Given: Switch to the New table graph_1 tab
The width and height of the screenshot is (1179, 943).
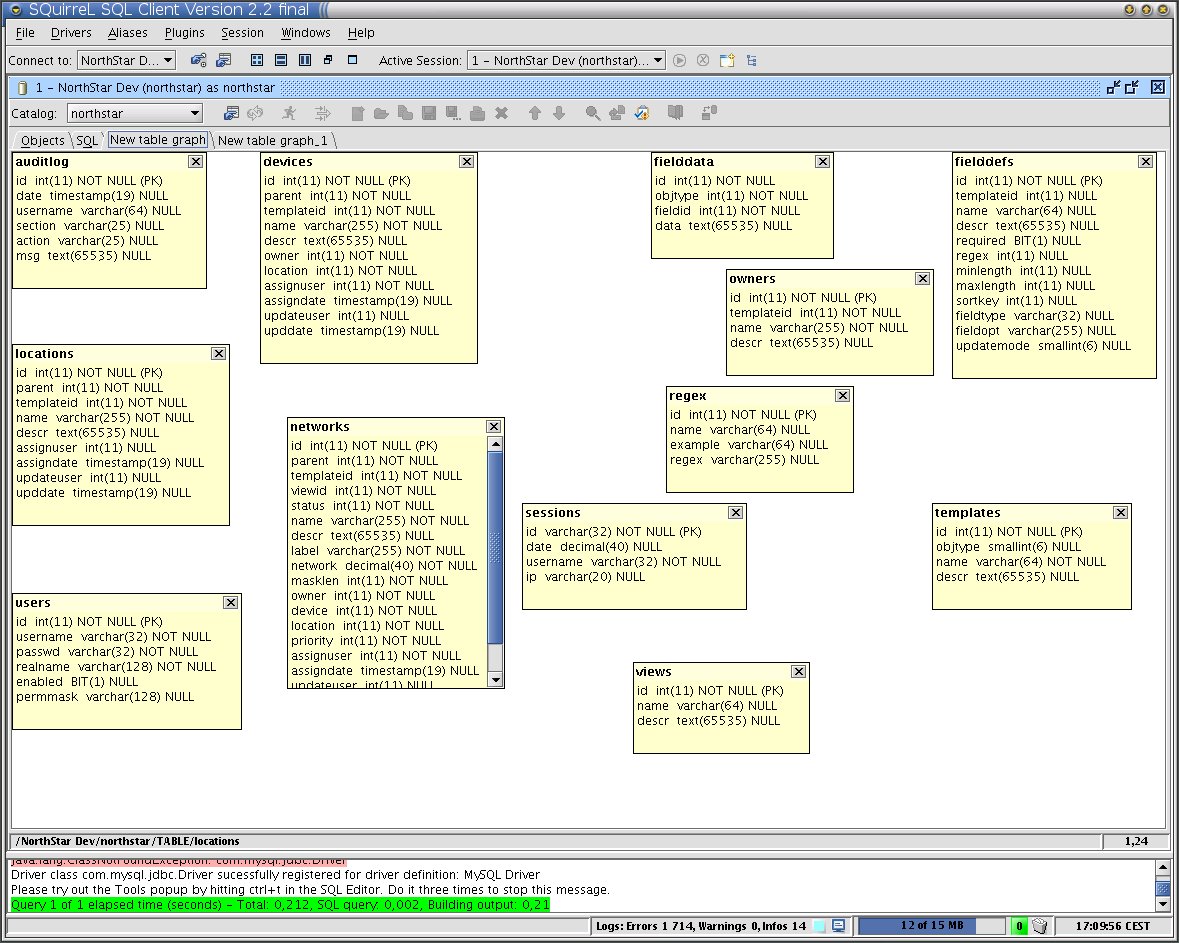Looking at the screenshot, I should coord(272,140).
